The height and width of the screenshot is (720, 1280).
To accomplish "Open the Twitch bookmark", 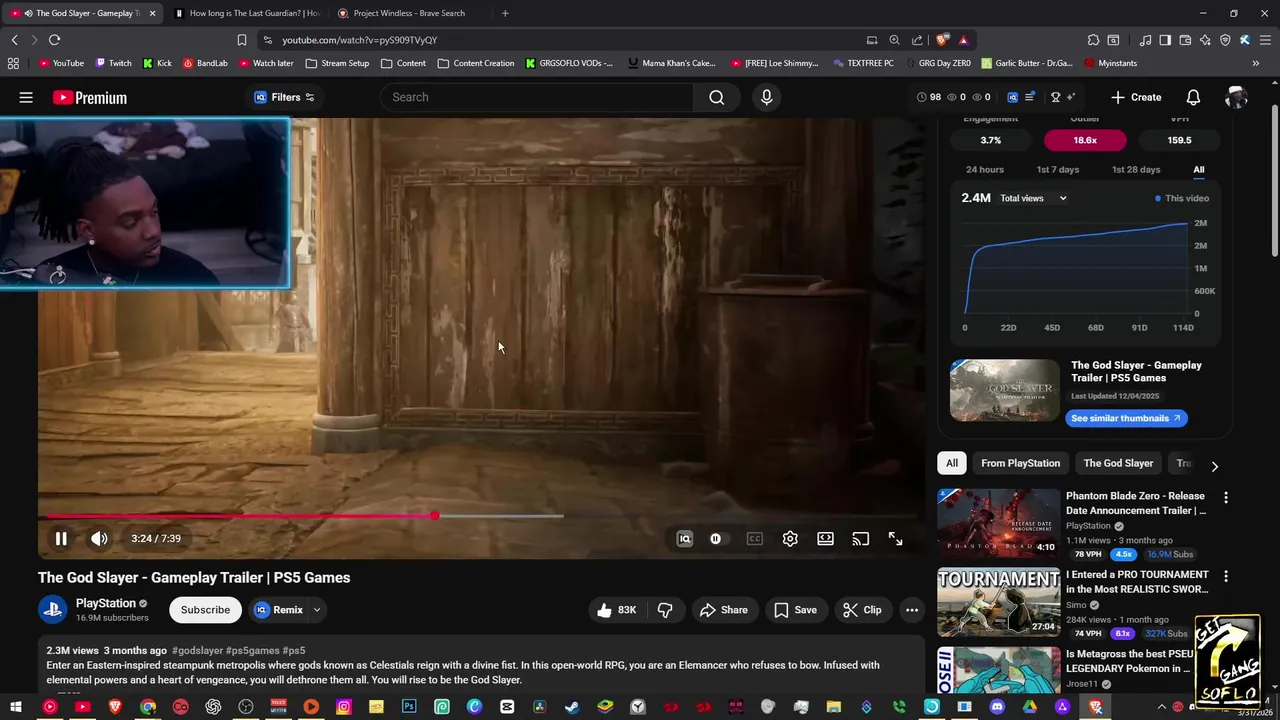I will tap(113, 63).
